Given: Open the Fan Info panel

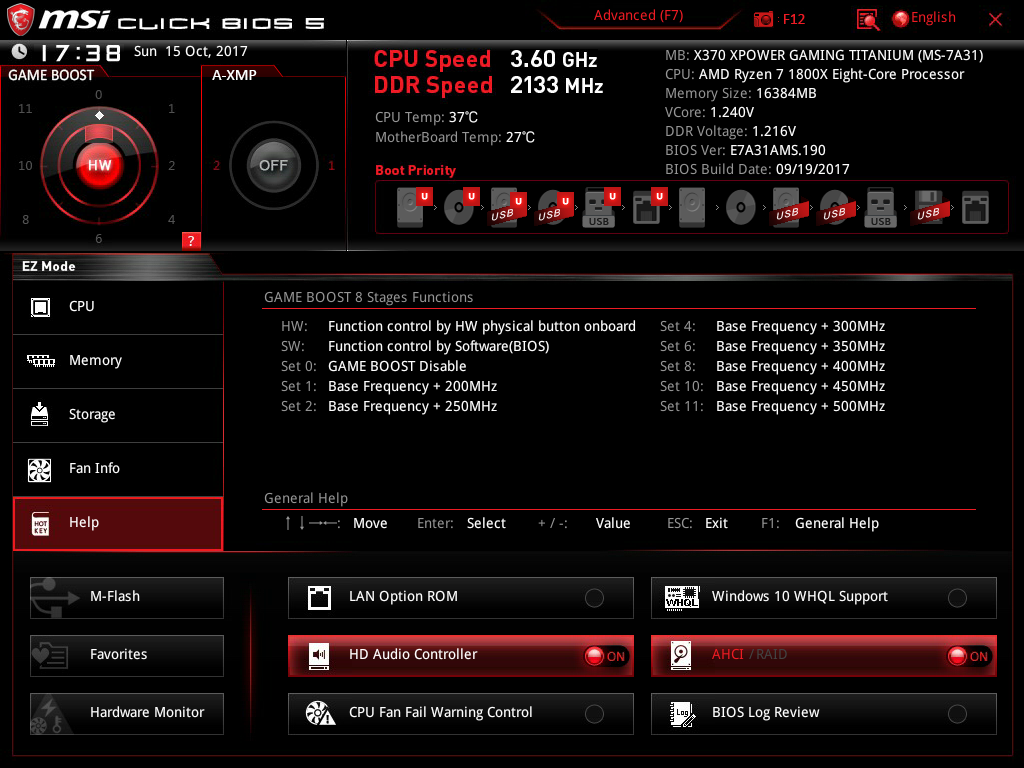Looking at the screenshot, I should click(x=118, y=469).
